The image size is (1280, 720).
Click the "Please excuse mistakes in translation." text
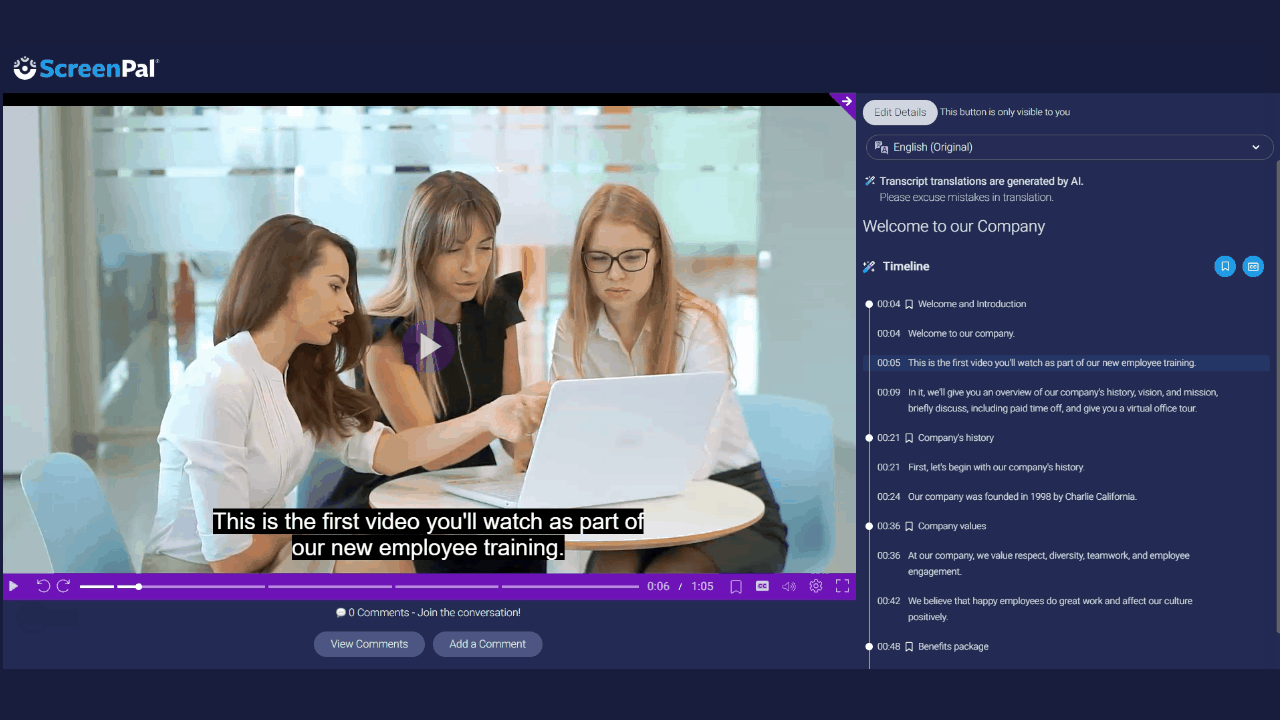pyautogui.click(x=966, y=197)
